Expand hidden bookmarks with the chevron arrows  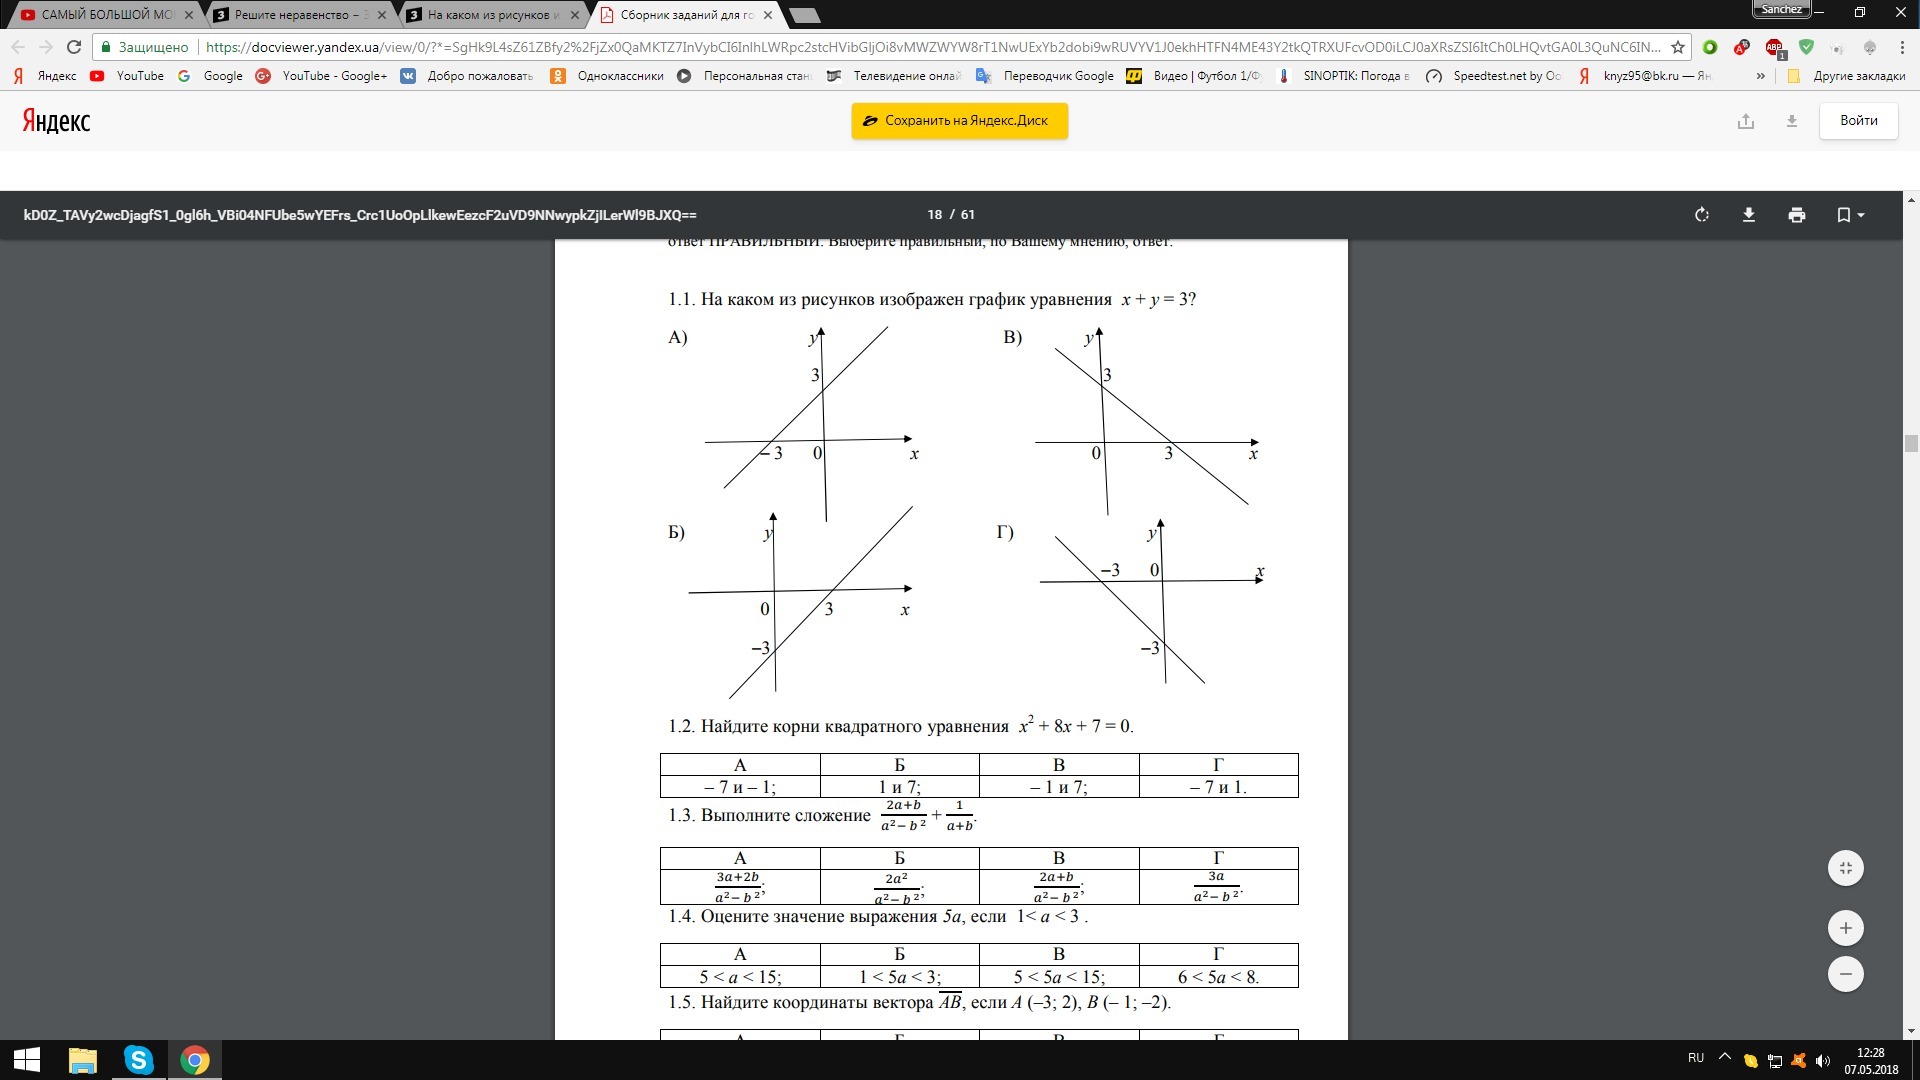(1759, 76)
